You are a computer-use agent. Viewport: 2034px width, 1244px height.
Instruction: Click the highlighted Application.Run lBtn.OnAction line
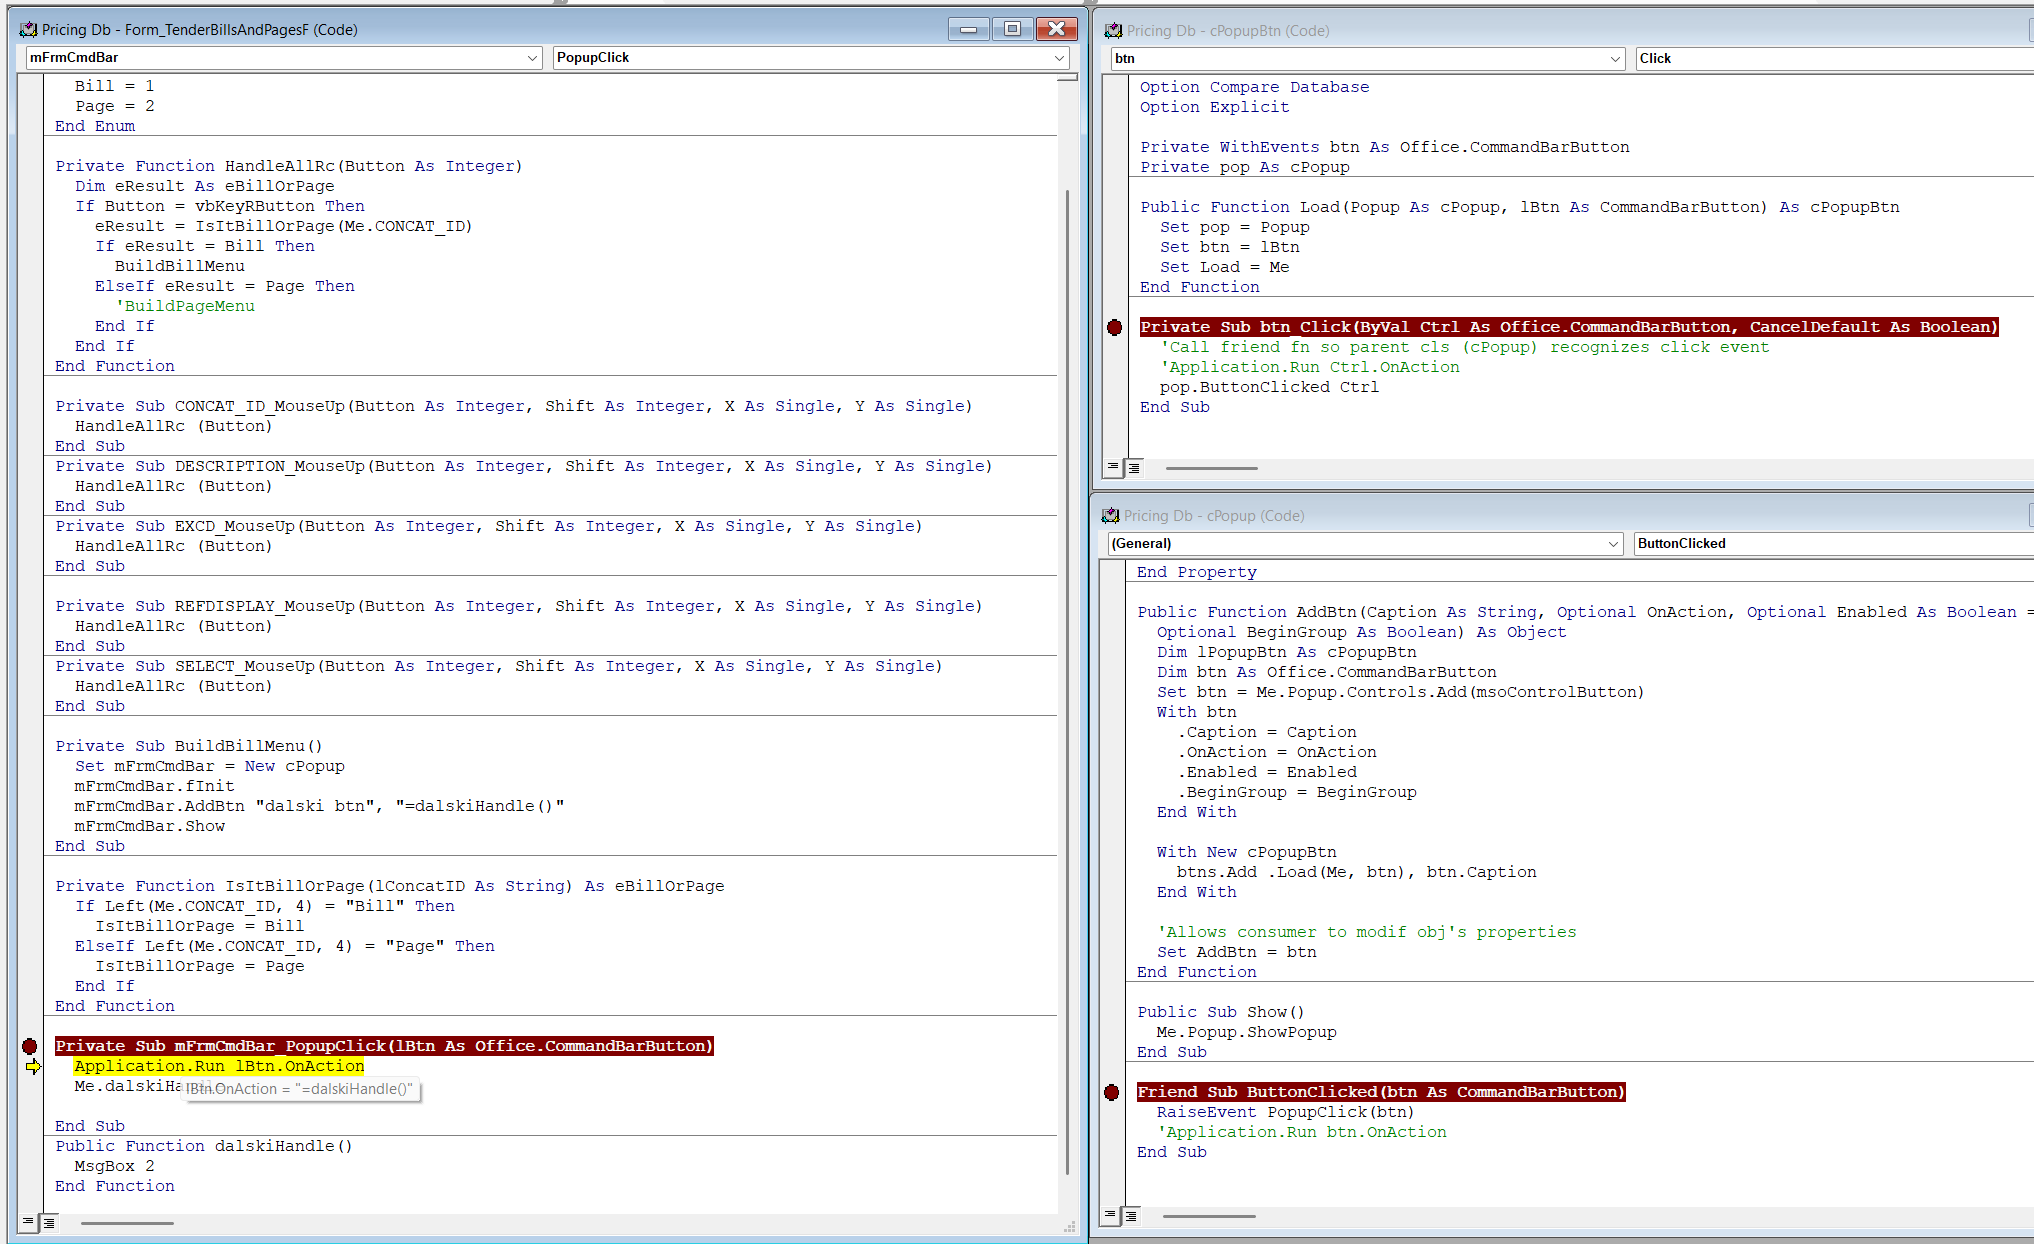[x=219, y=1066]
